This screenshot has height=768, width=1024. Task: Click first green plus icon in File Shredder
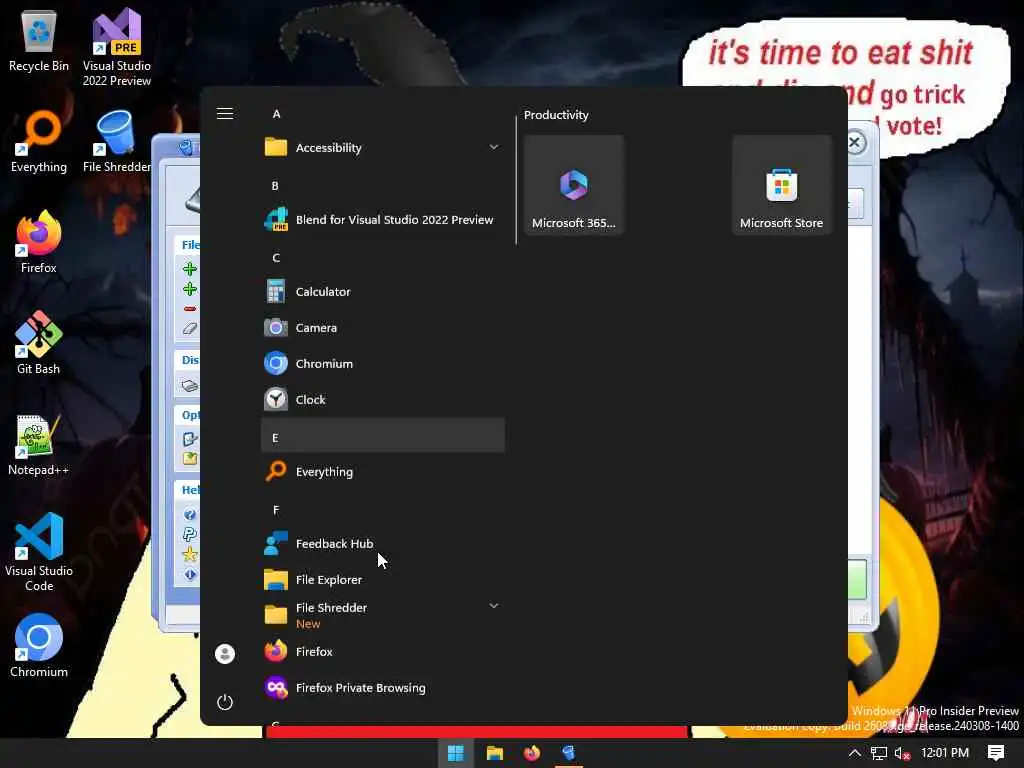189,268
